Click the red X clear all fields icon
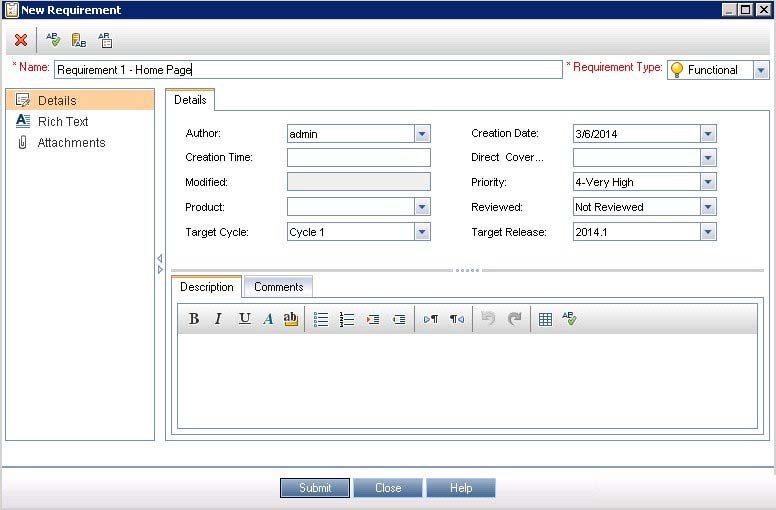 (21, 40)
